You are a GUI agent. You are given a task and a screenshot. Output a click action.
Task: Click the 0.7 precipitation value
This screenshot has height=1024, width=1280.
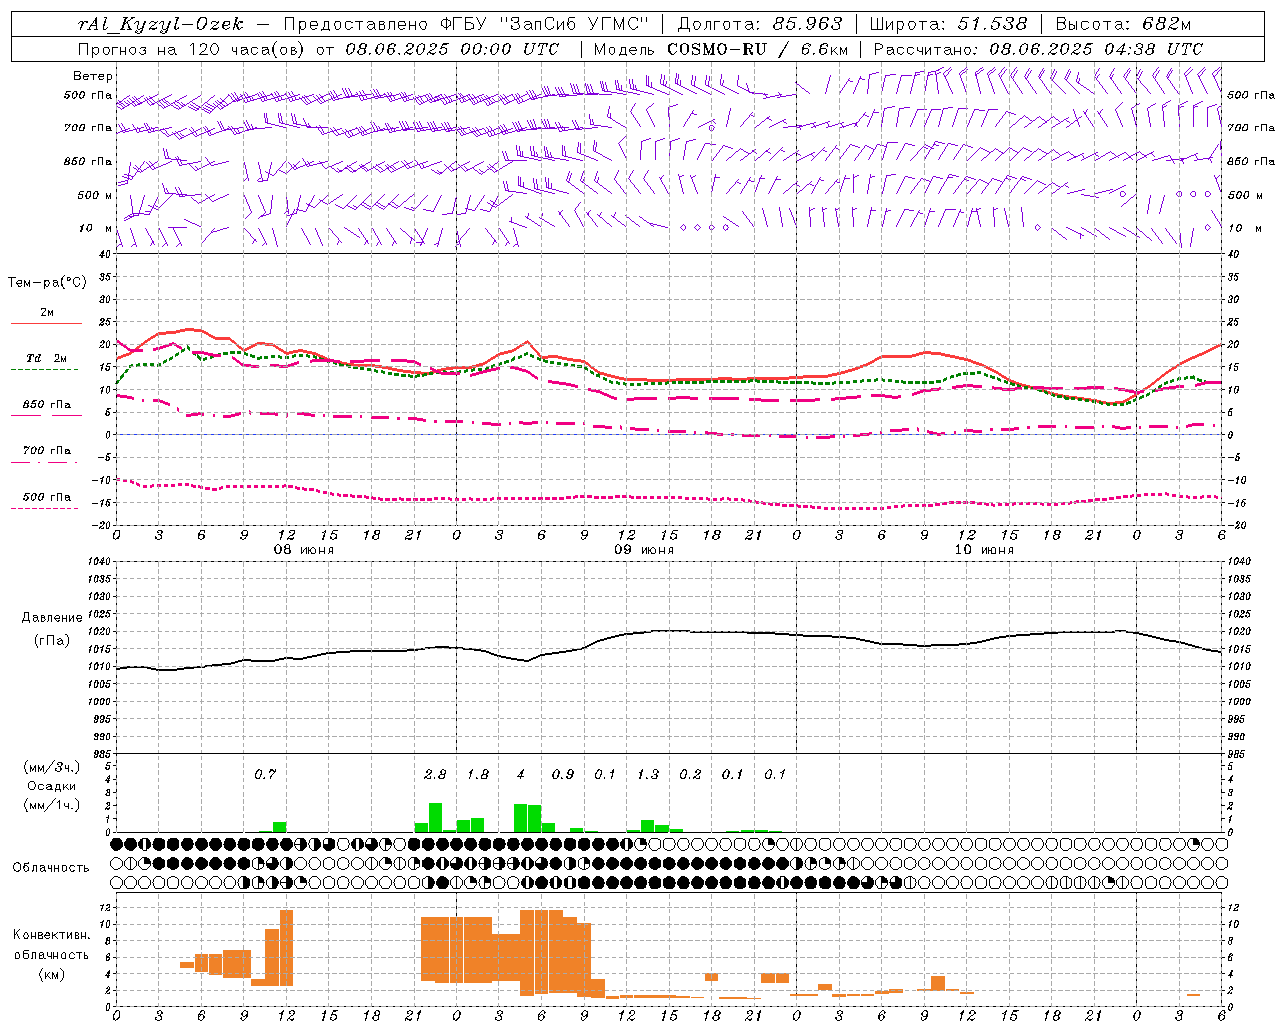[x=265, y=774]
